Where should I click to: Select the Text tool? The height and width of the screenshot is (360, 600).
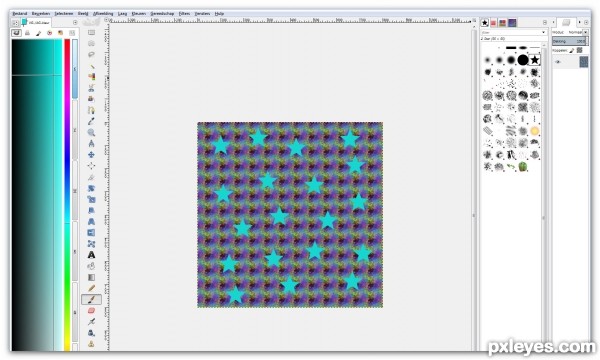point(91,255)
